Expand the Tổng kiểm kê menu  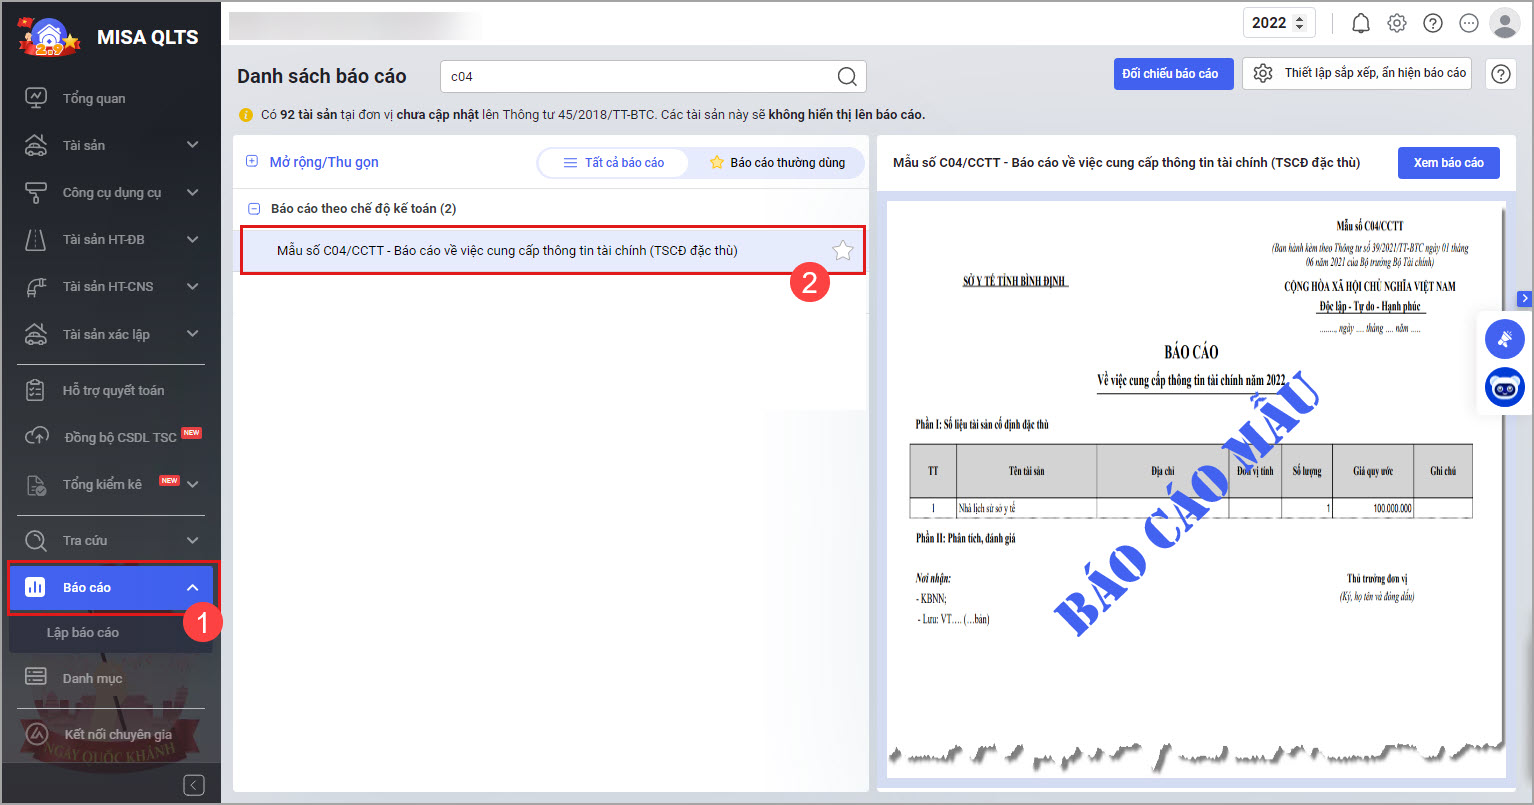(x=193, y=484)
